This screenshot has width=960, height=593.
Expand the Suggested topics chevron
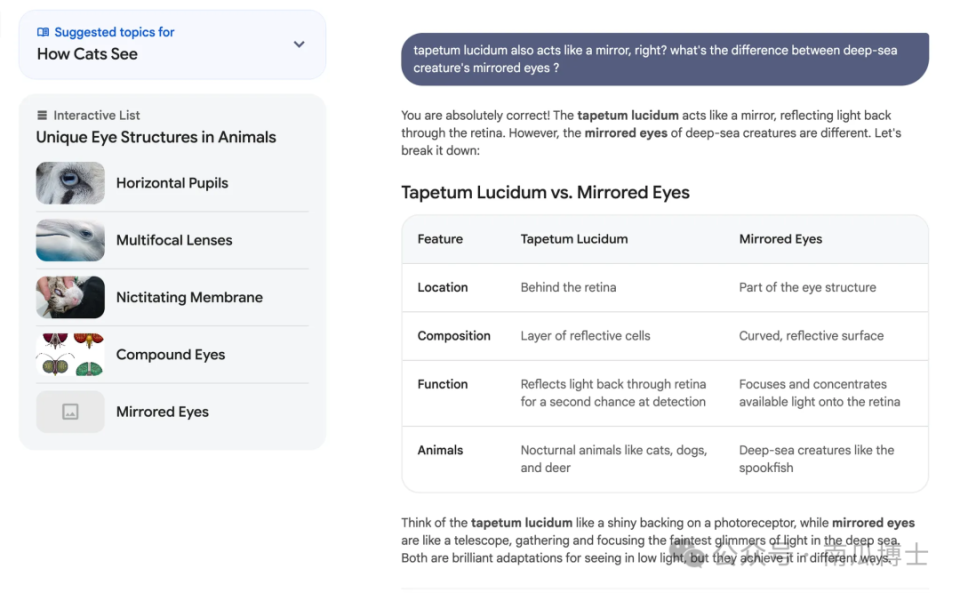[298, 44]
